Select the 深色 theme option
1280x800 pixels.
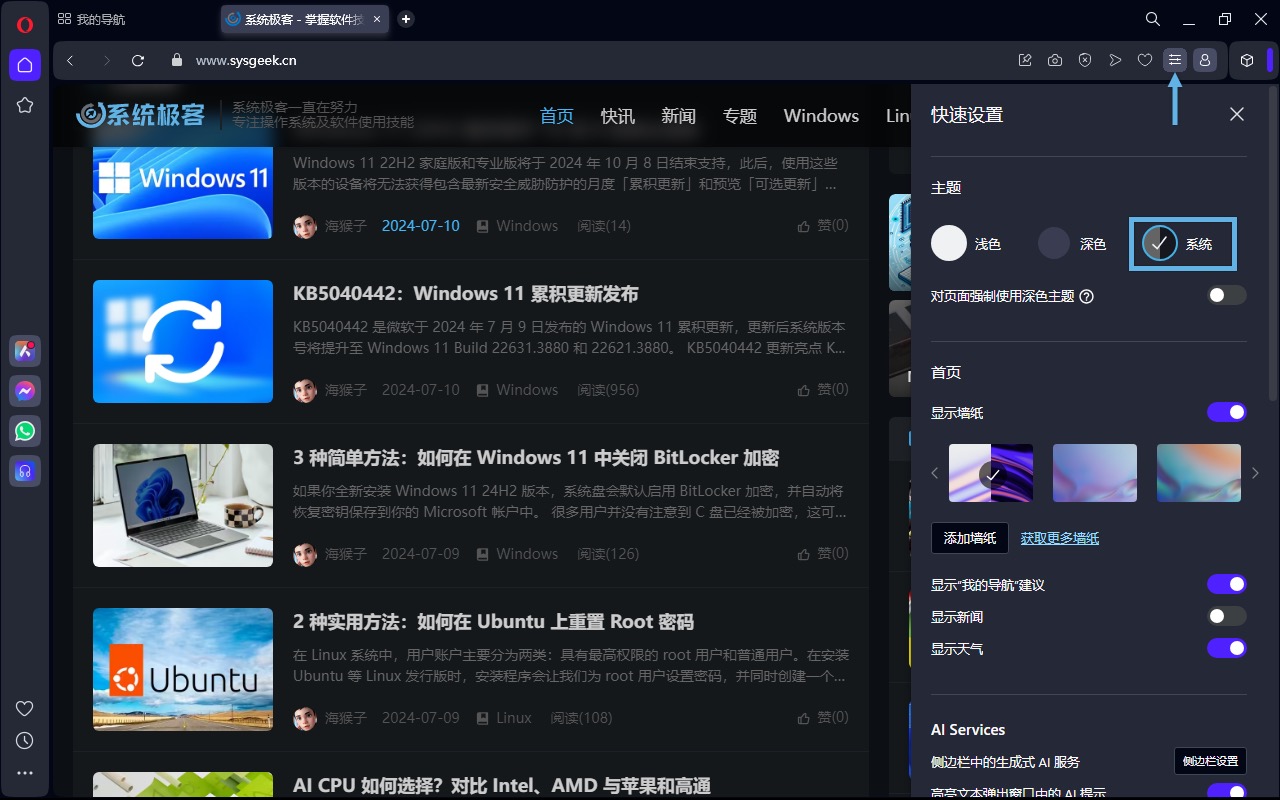(1072, 243)
